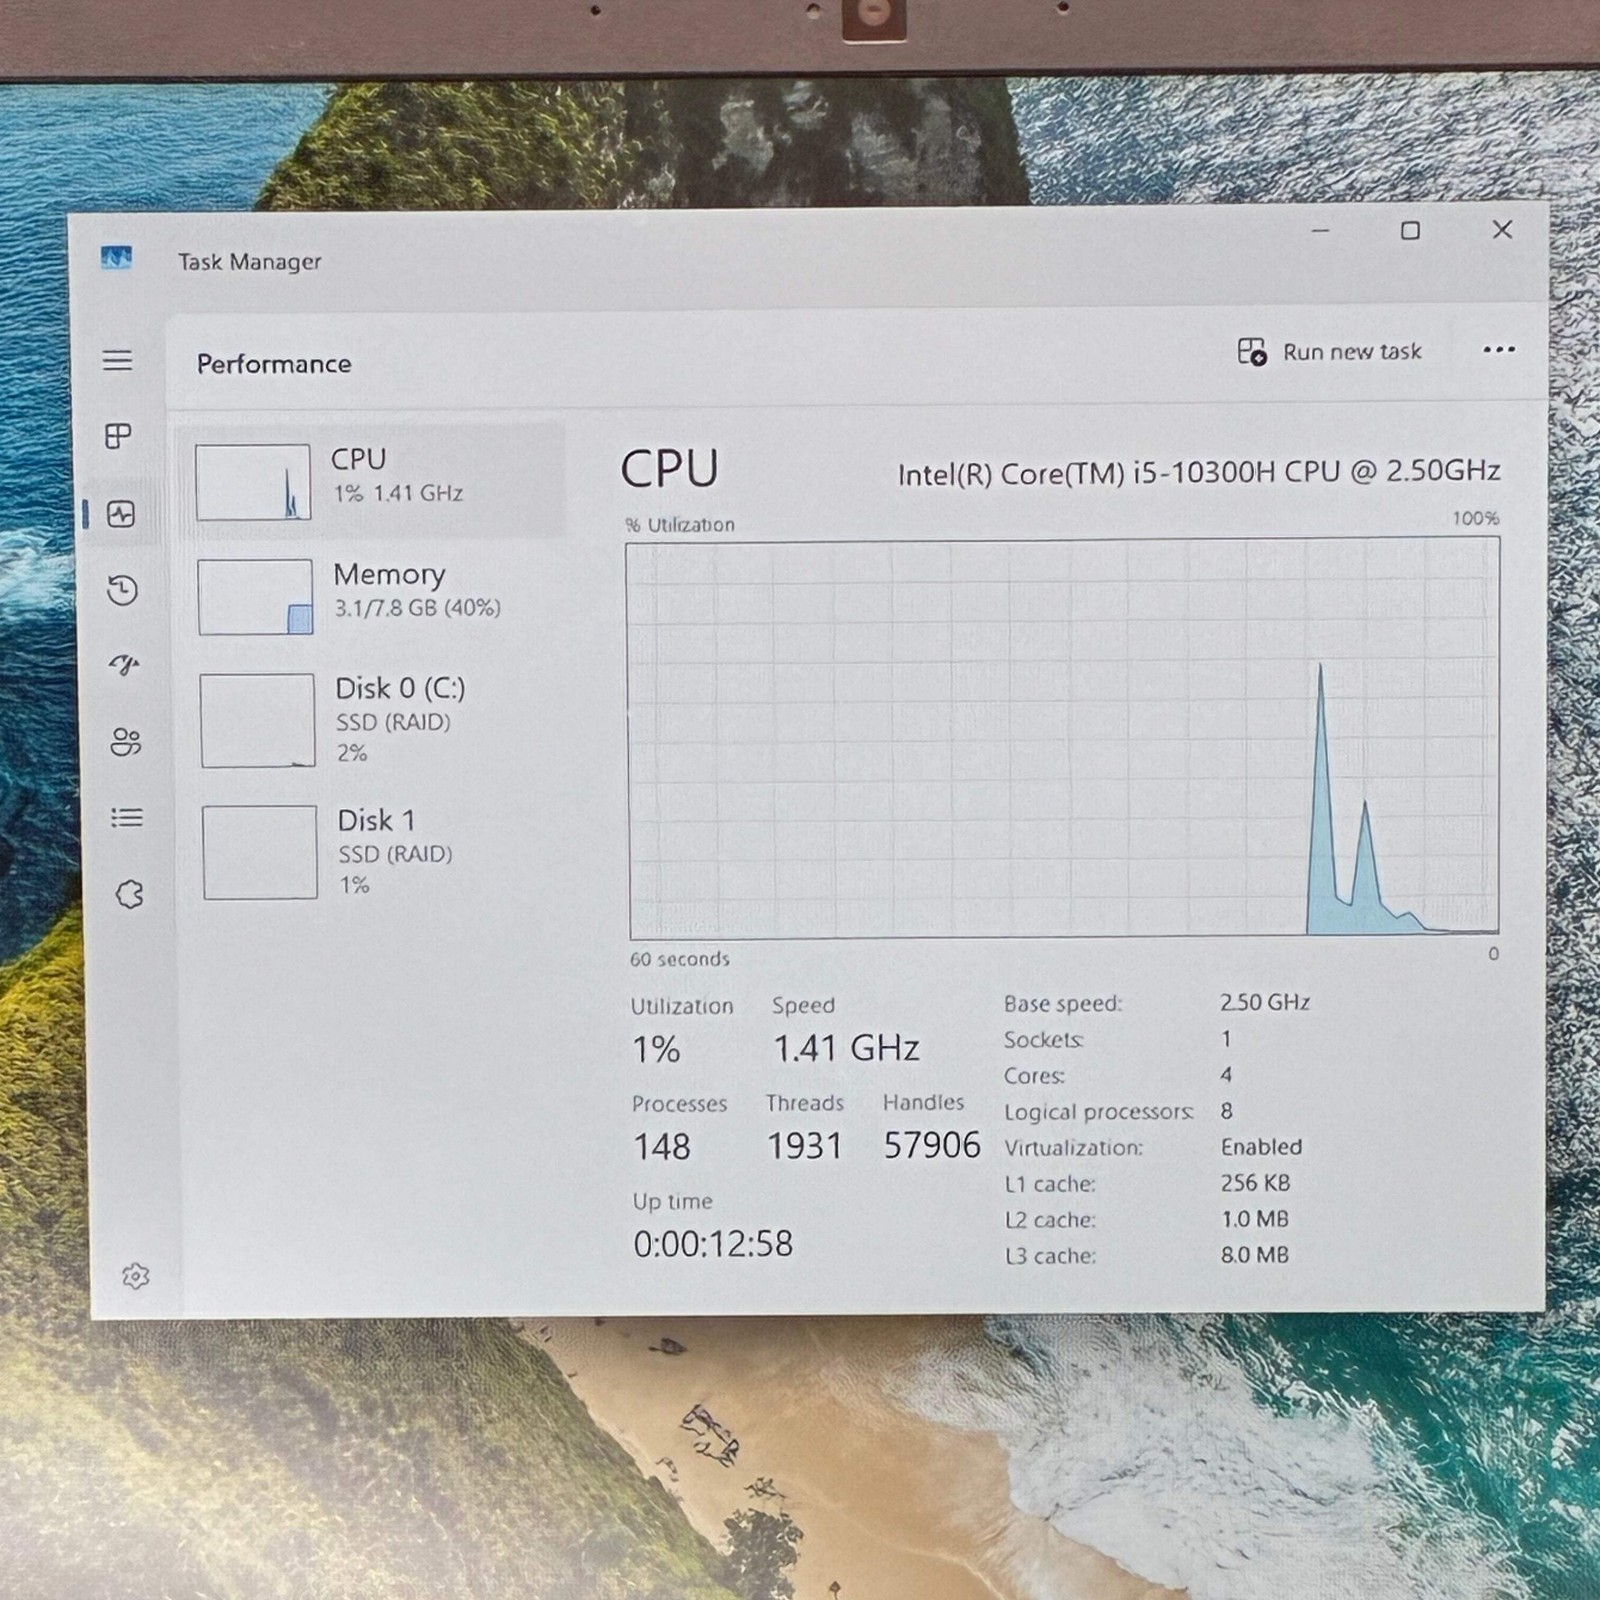Click the CPU utilization graph
Screen dimensions: 1600x1600
tap(1063, 738)
